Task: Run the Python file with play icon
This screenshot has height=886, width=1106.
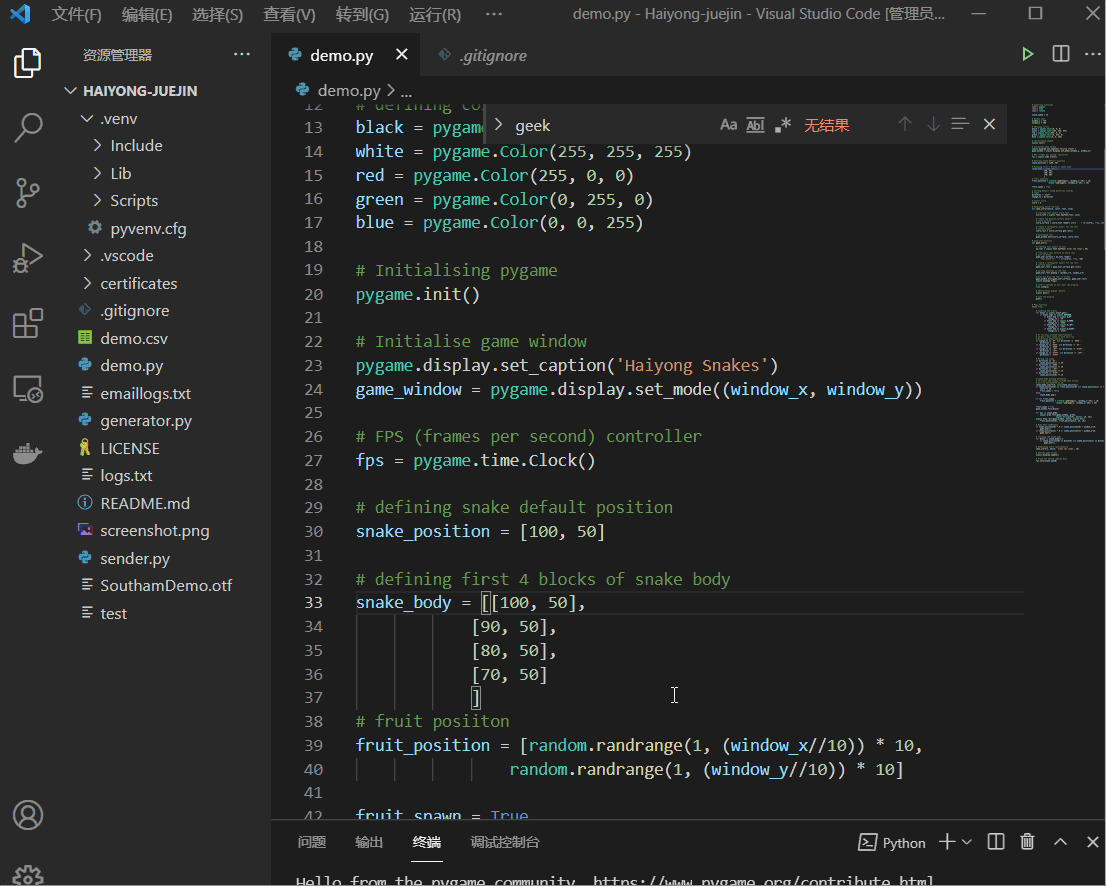Action: (x=1028, y=54)
